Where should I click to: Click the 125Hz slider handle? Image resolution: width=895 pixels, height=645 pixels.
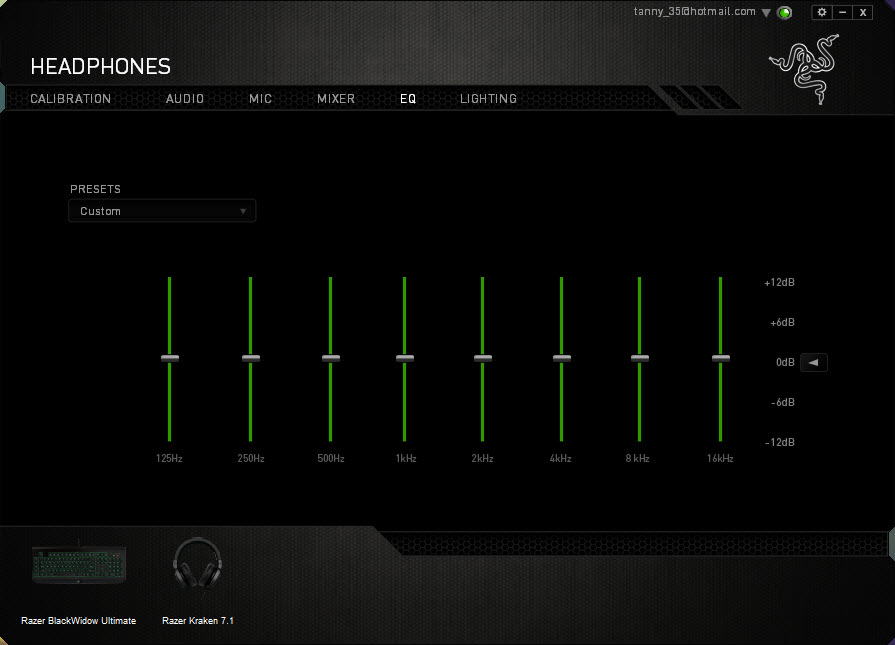170,358
